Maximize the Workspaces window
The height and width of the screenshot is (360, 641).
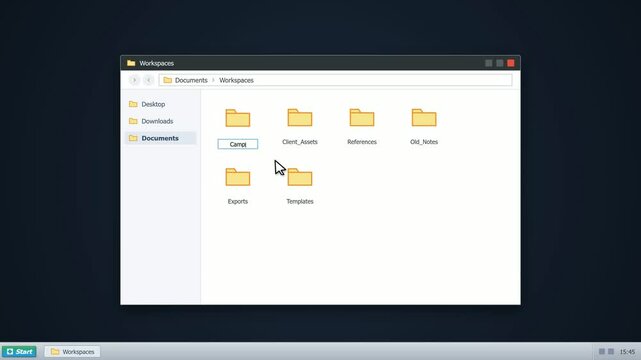pos(500,63)
